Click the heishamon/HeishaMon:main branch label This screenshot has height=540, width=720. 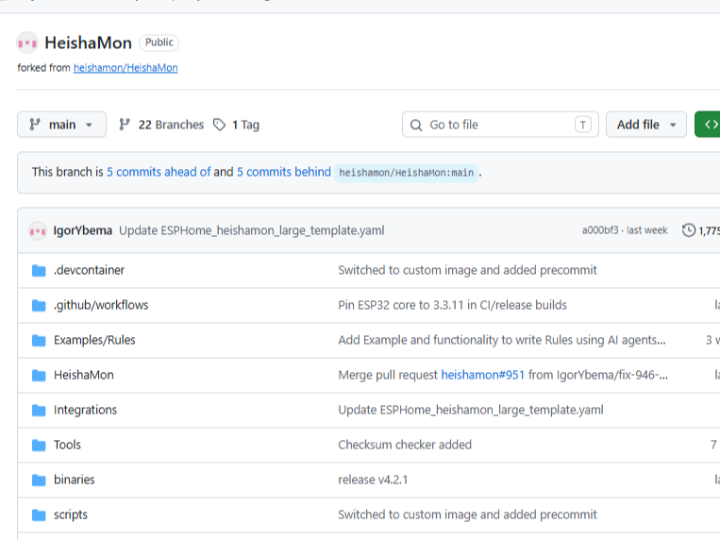click(406, 173)
